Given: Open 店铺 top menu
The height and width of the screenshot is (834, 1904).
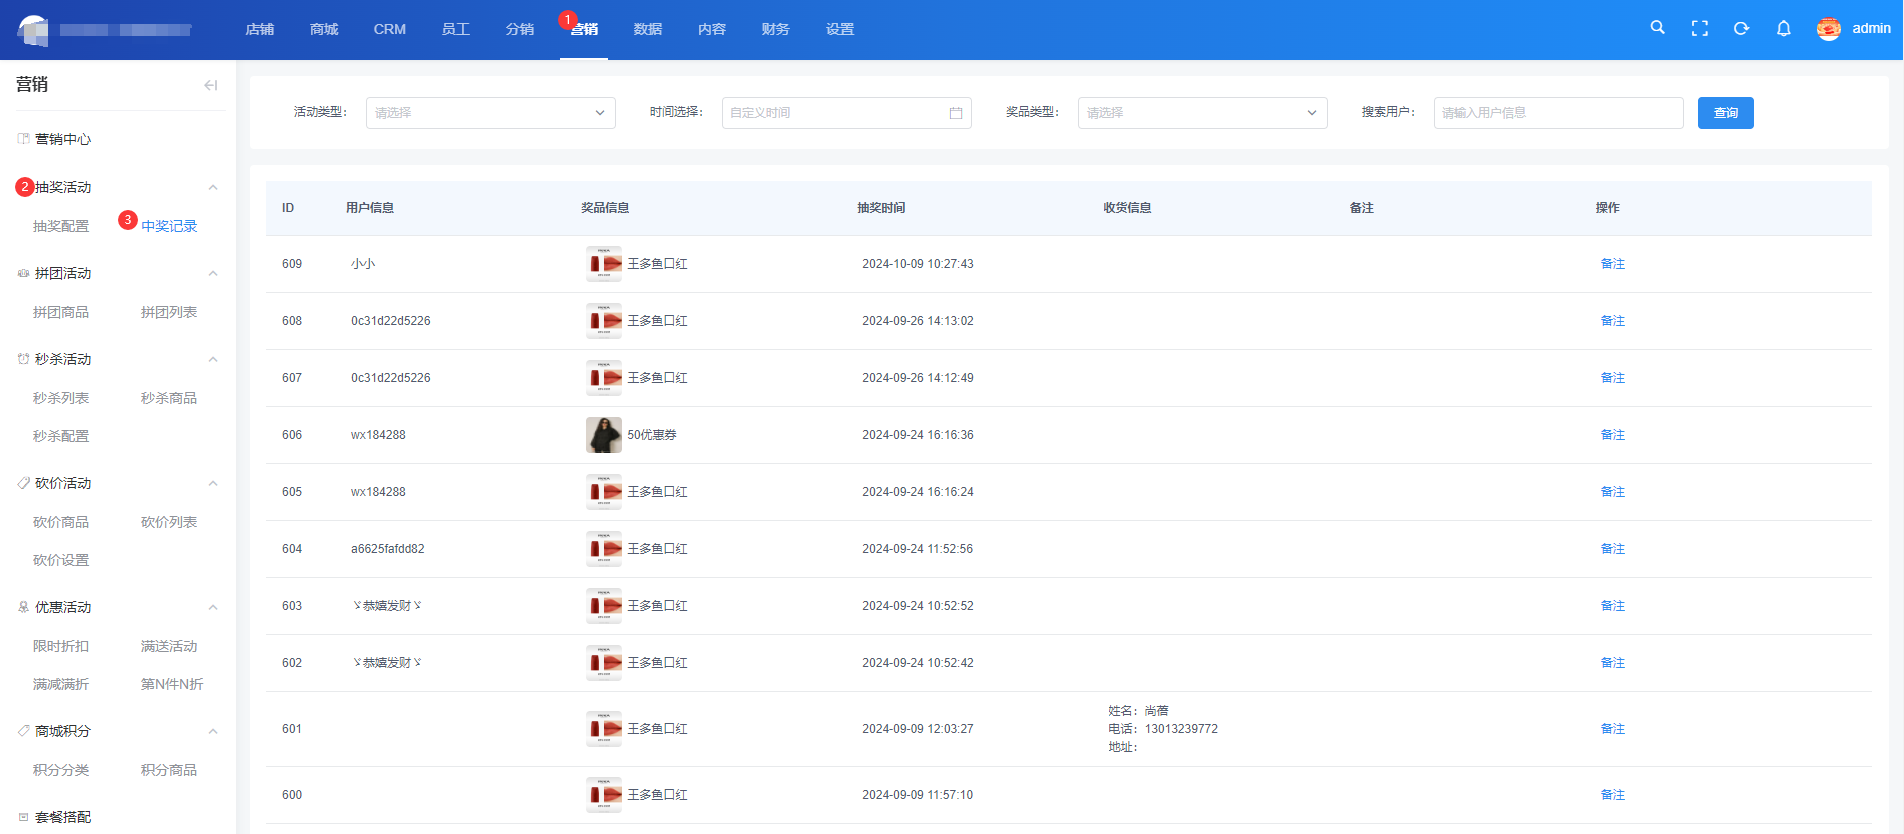Looking at the screenshot, I should [x=260, y=29].
